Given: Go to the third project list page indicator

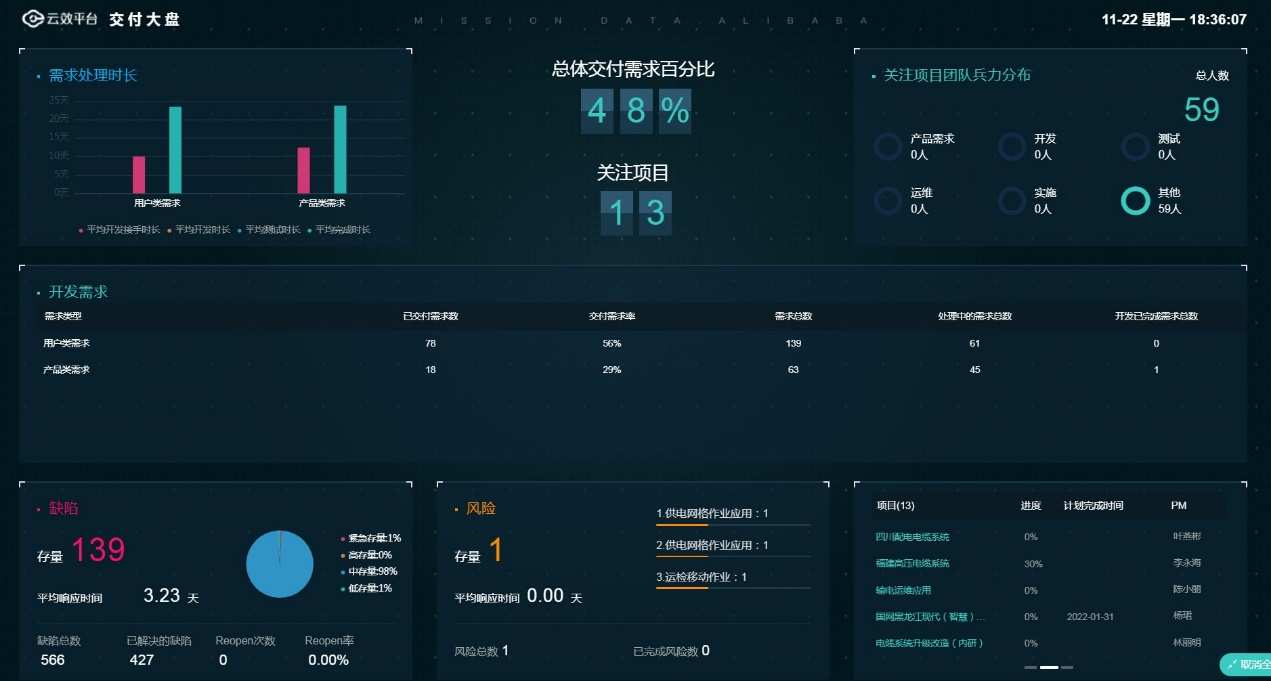Looking at the screenshot, I should [1067, 667].
